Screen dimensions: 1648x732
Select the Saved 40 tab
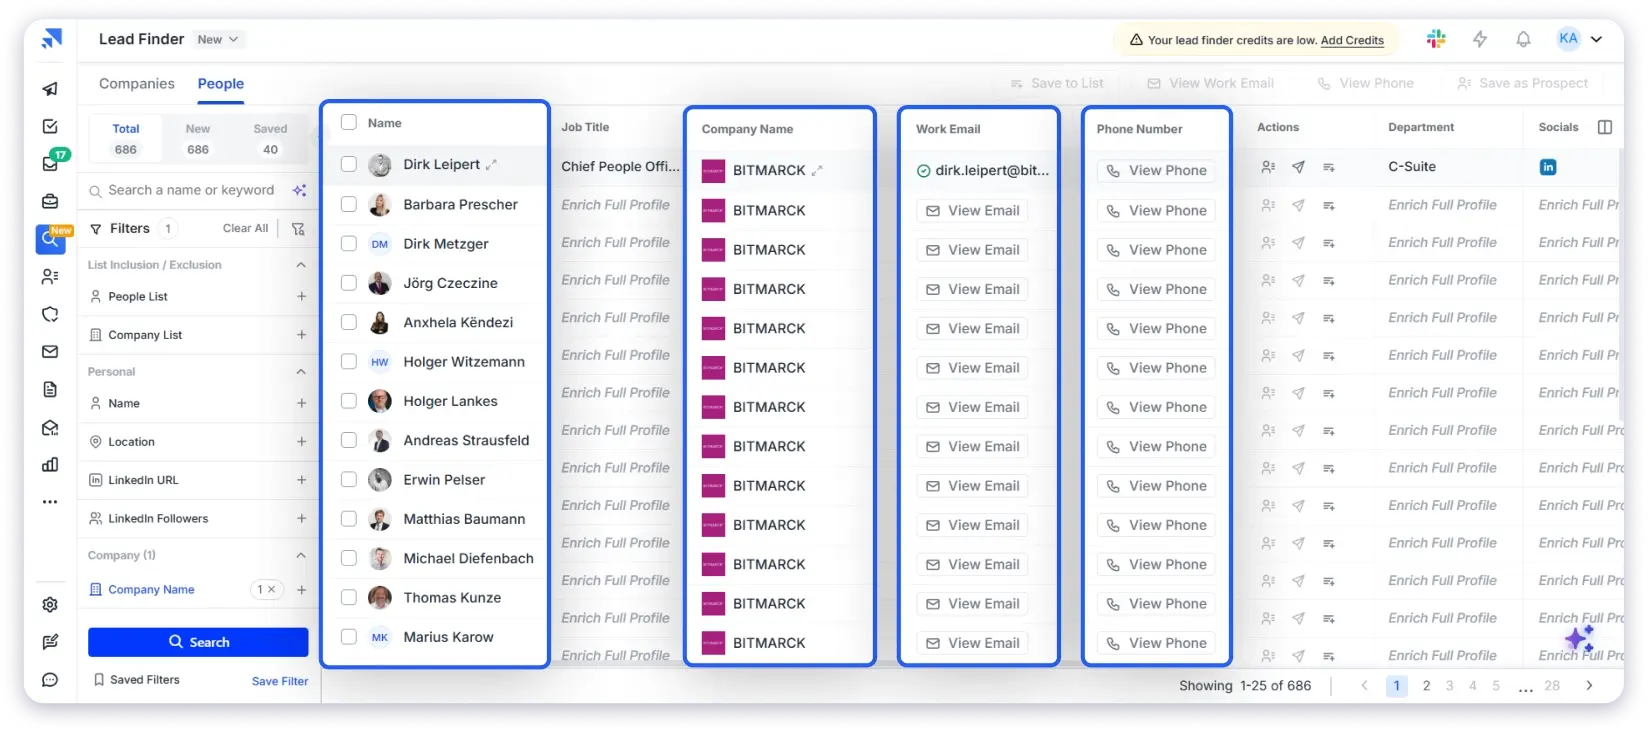pyautogui.click(x=270, y=139)
